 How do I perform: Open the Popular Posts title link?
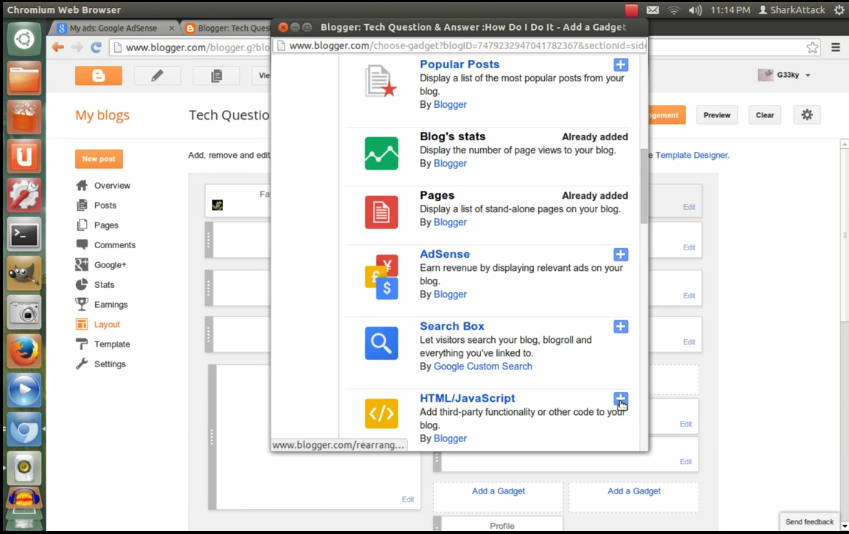(x=460, y=64)
